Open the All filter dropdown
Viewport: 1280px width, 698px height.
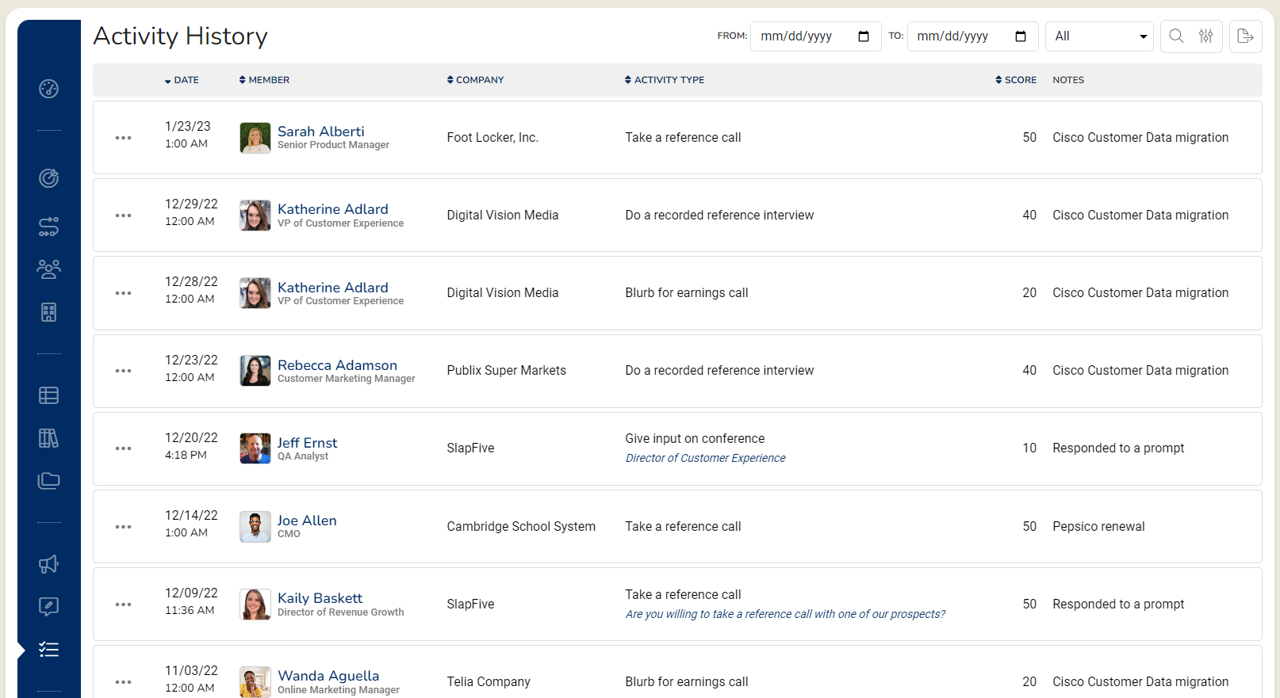pos(1099,36)
